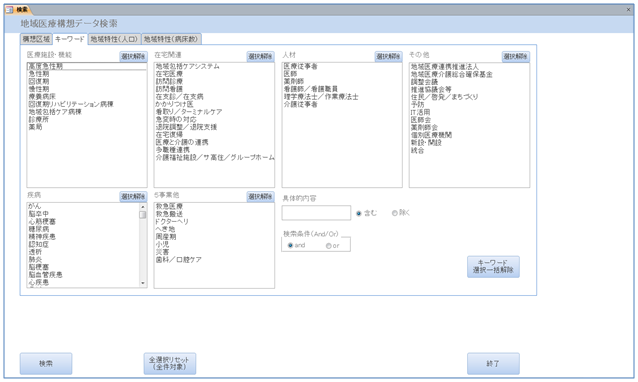Image resolution: width=638 pixels, height=382 pixels.
Task: Click 選択解除 for その他 list
Action: (x=516, y=57)
